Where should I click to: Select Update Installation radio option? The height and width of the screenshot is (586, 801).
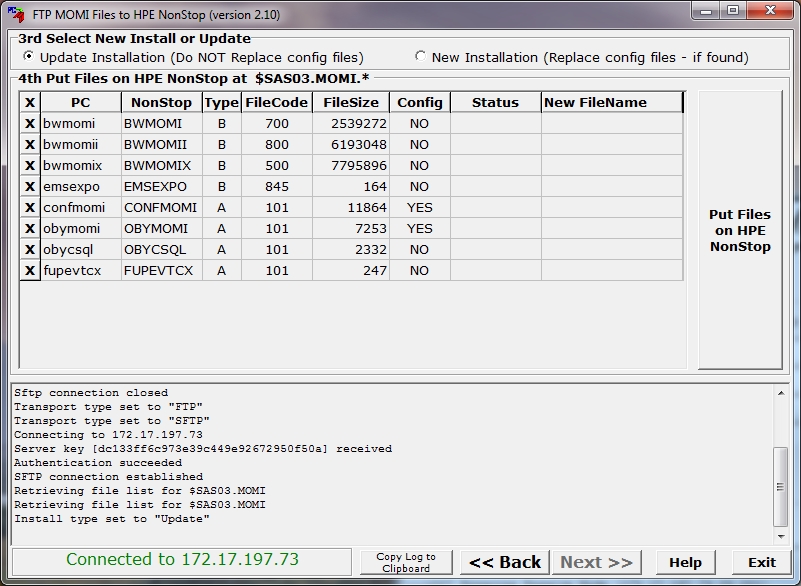click(x=28, y=57)
